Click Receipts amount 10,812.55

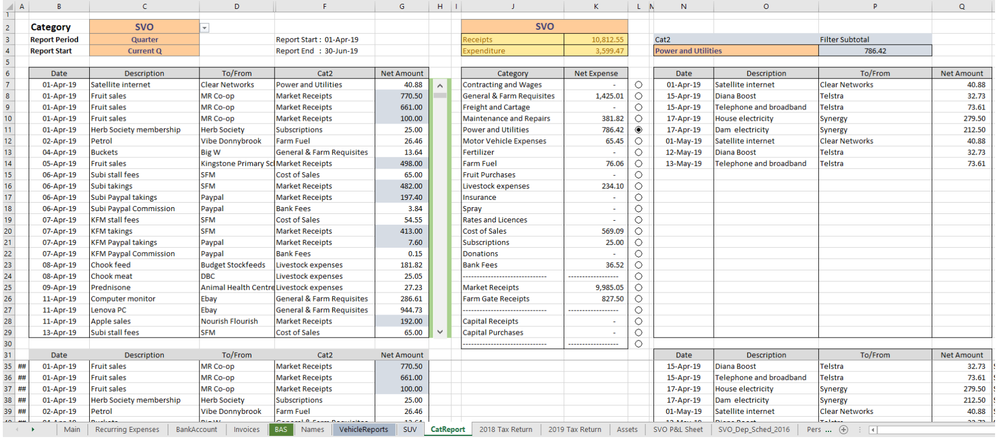(x=596, y=39)
